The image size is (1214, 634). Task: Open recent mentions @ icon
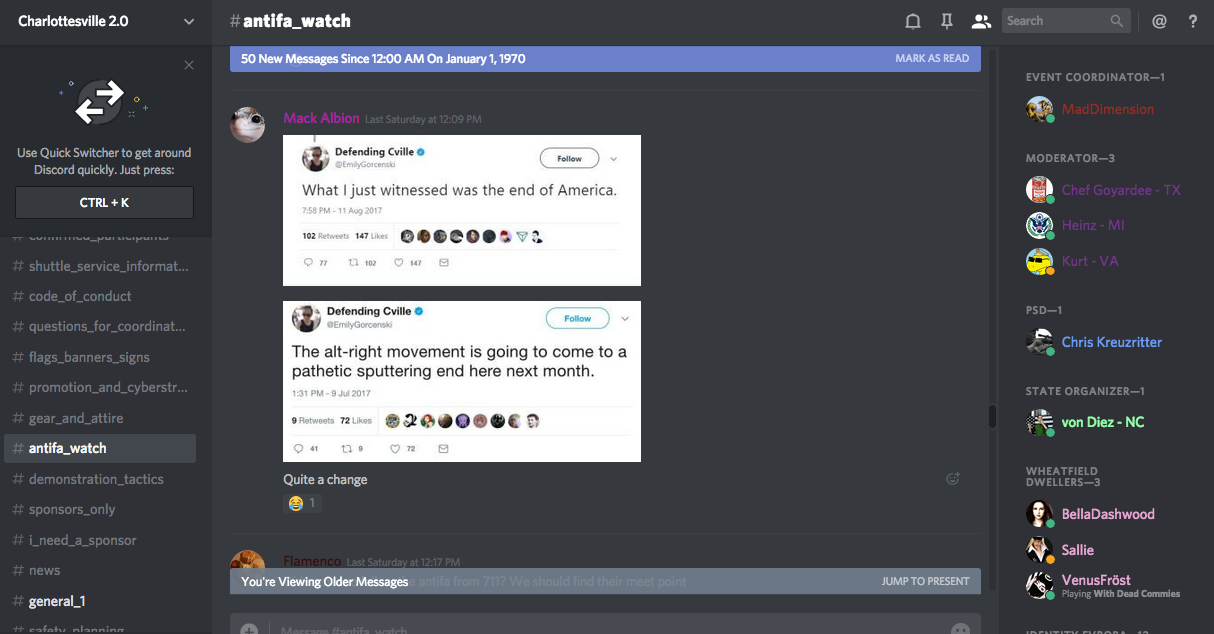tap(1159, 21)
